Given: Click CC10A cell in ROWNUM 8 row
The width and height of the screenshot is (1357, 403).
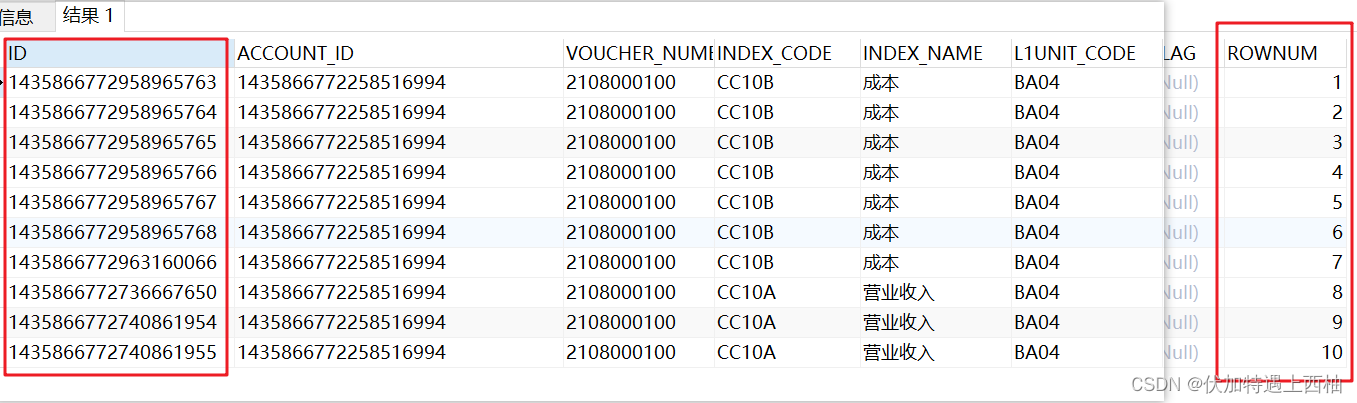Looking at the screenshot, I should click(x=787, y=293).
